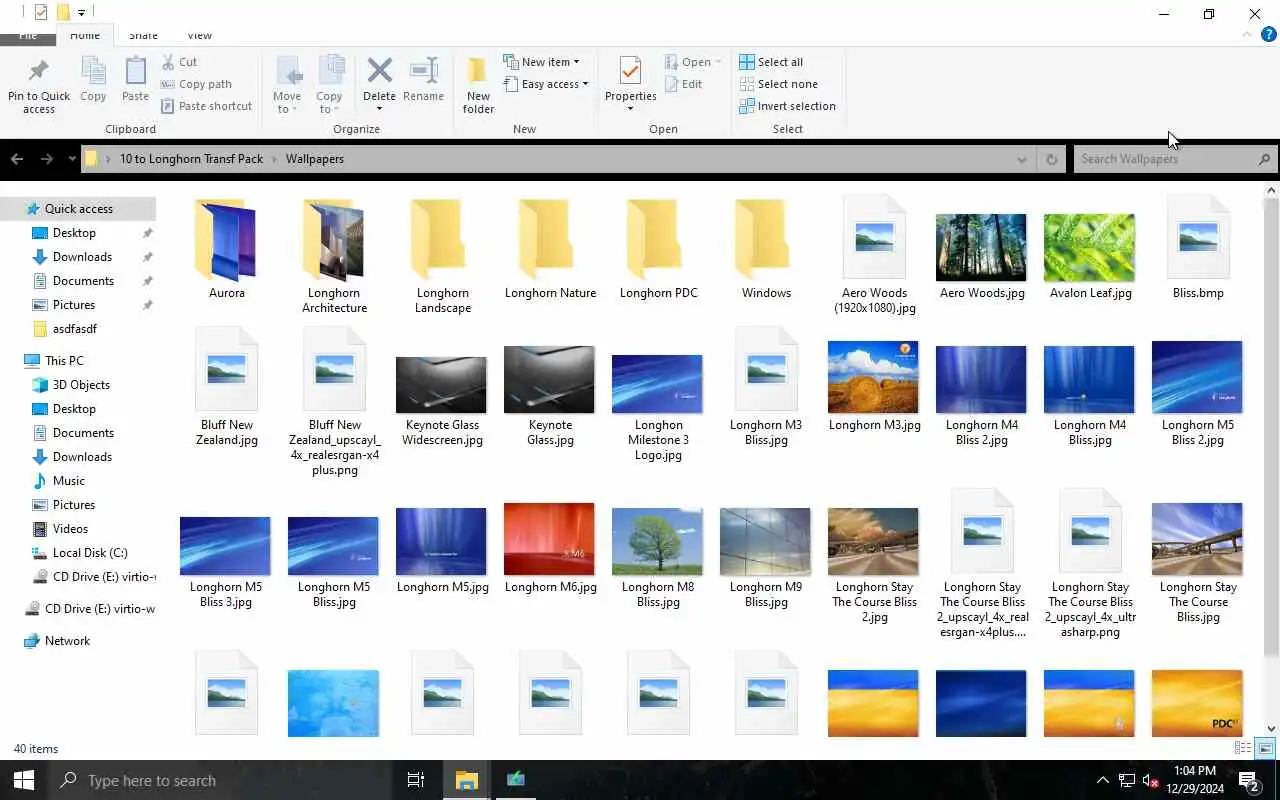1280x800 pixels.
Task: Click the Back navigation arrow
Action: (x=17, y=159)
